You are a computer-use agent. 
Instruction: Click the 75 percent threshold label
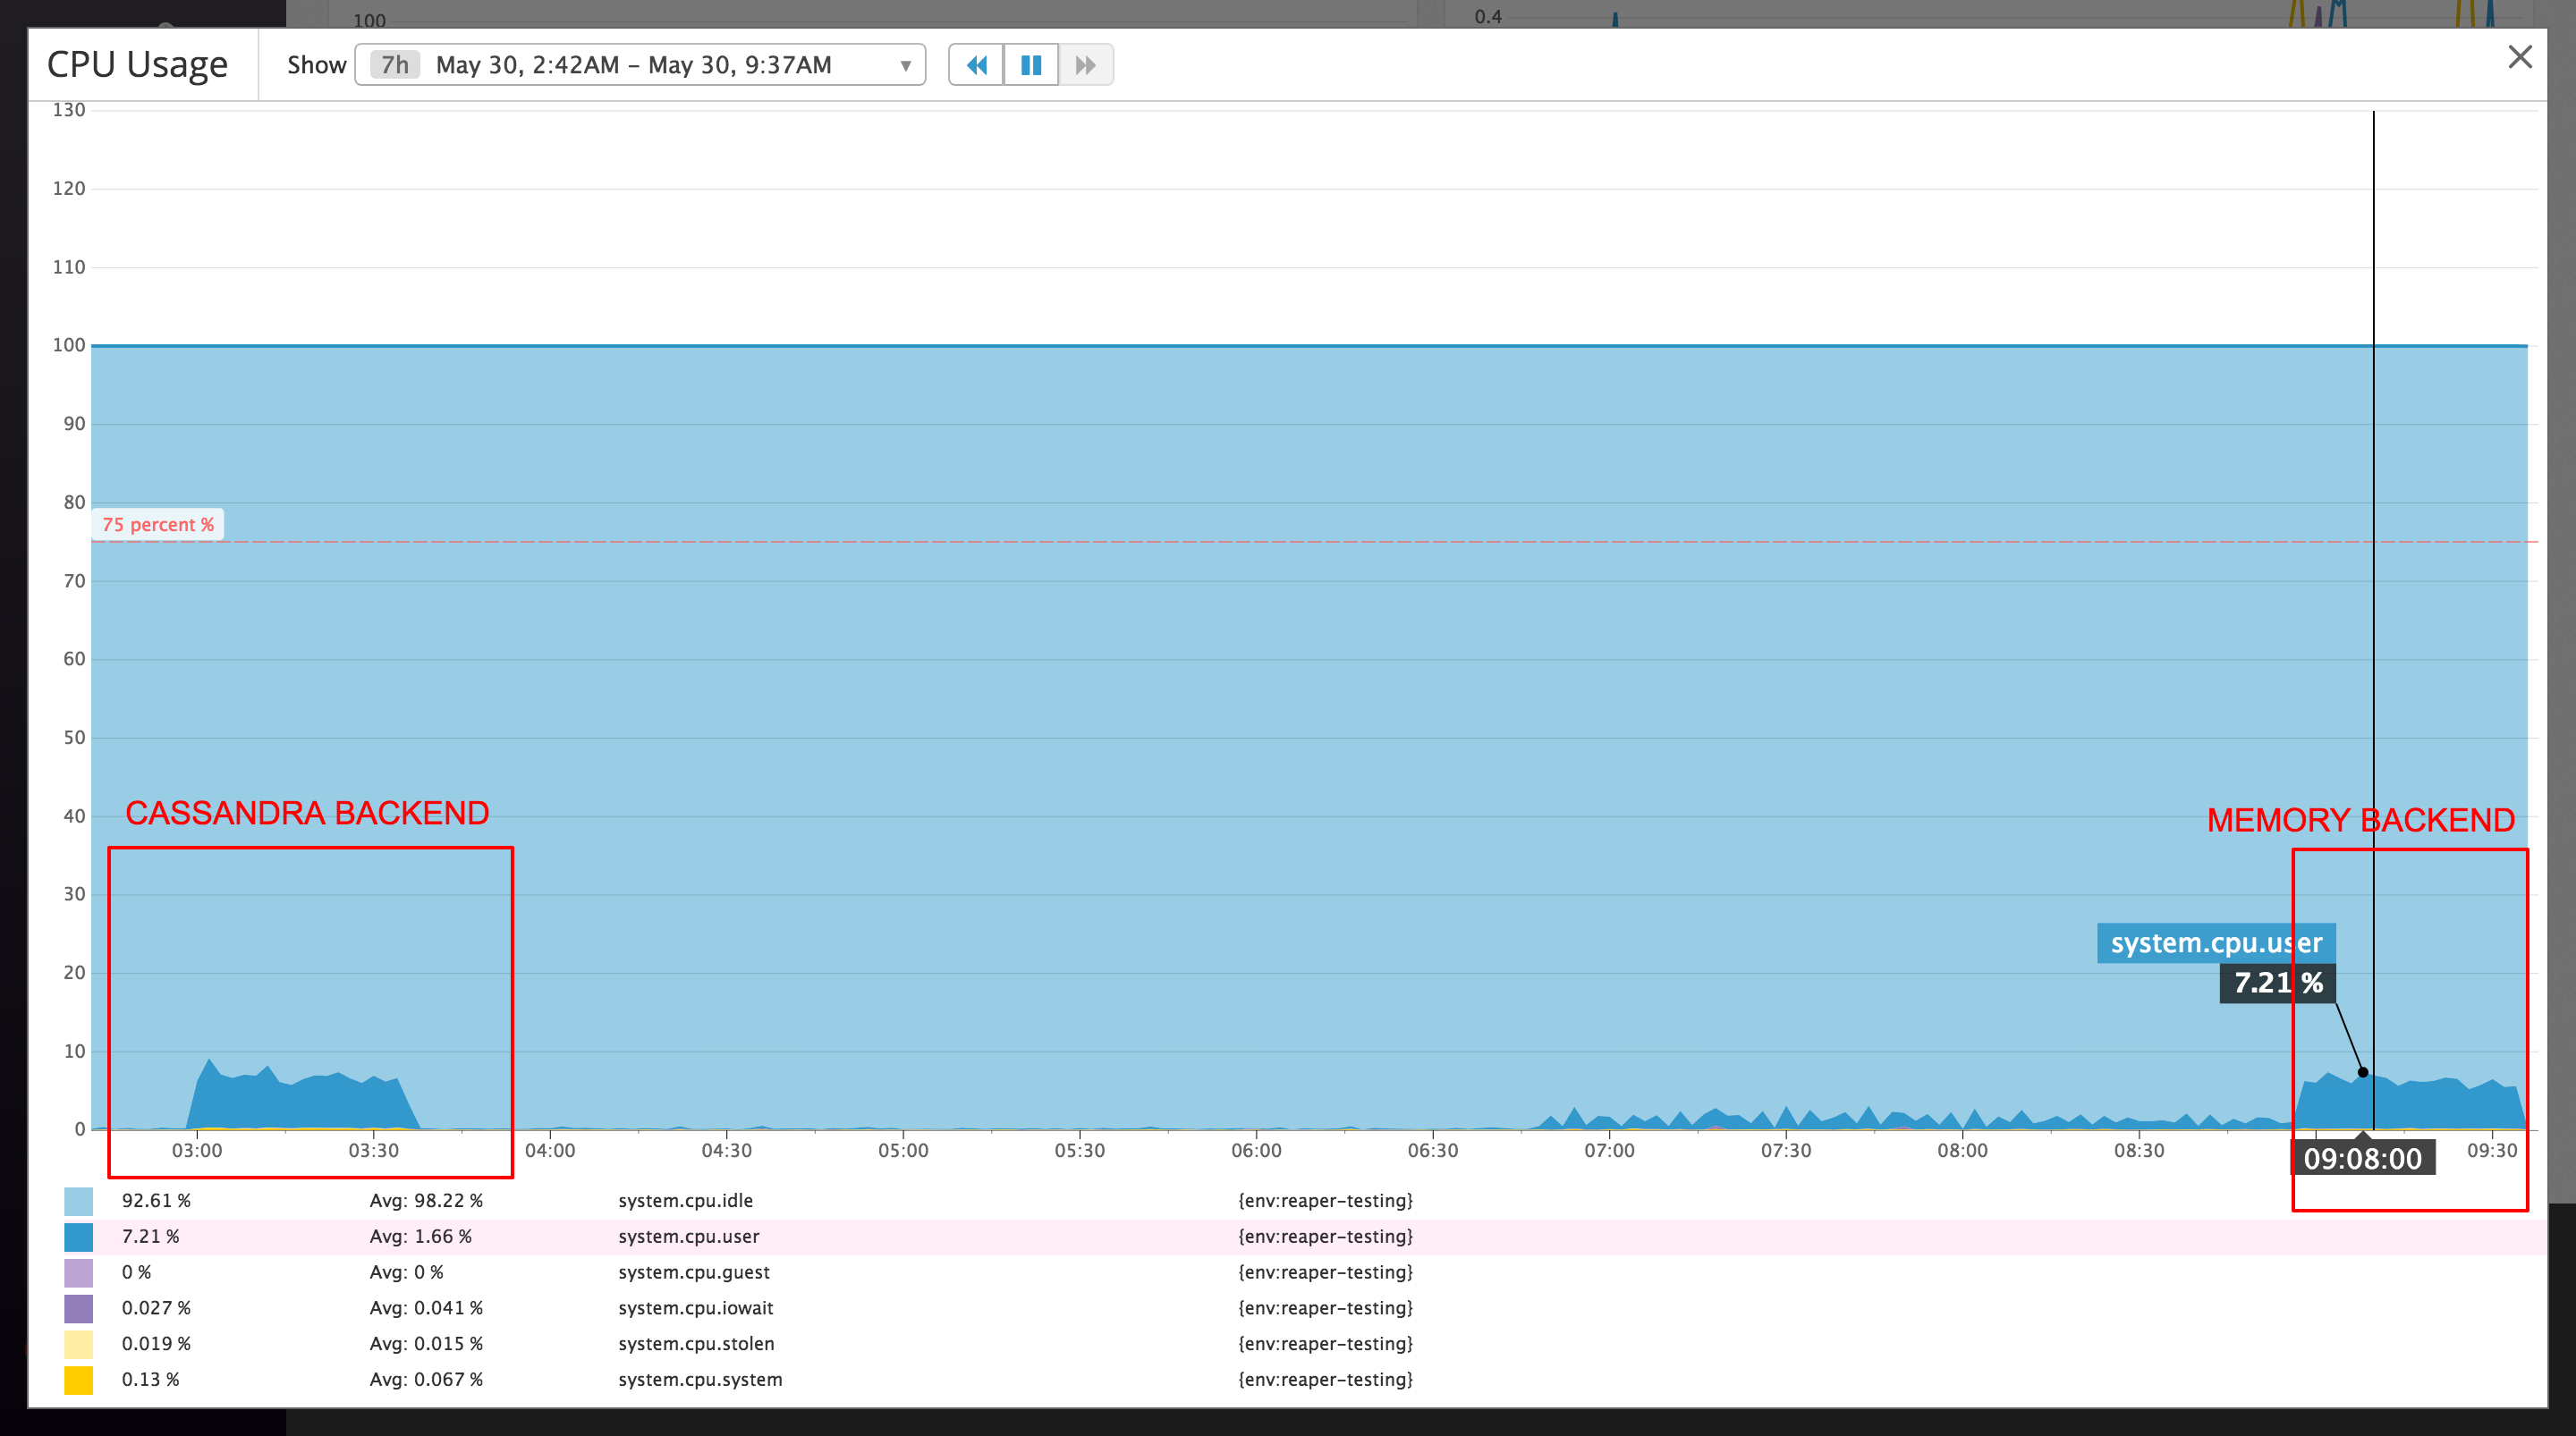click(x=158, y=525)
